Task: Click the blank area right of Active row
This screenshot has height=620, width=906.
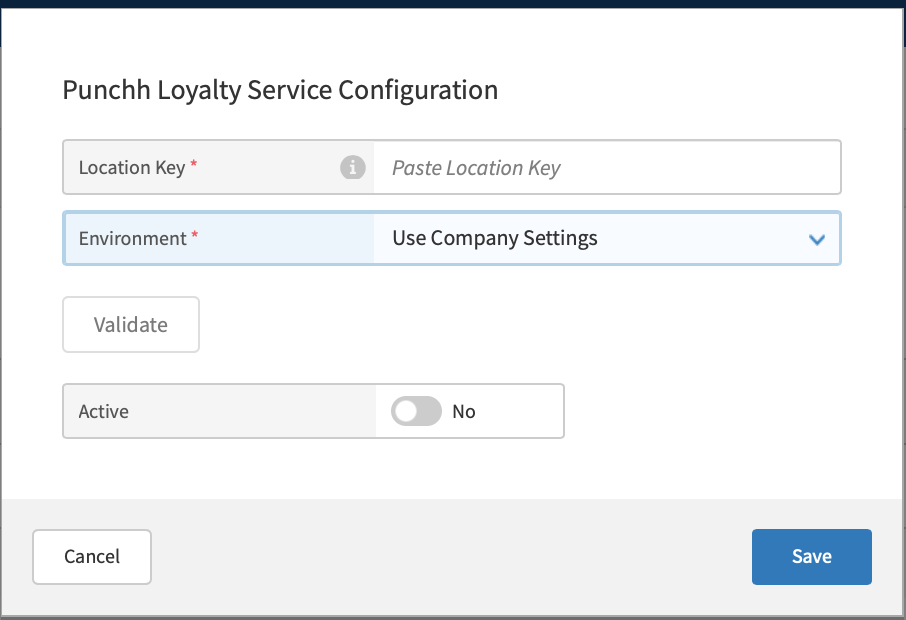Action: [x=700, y=411]
